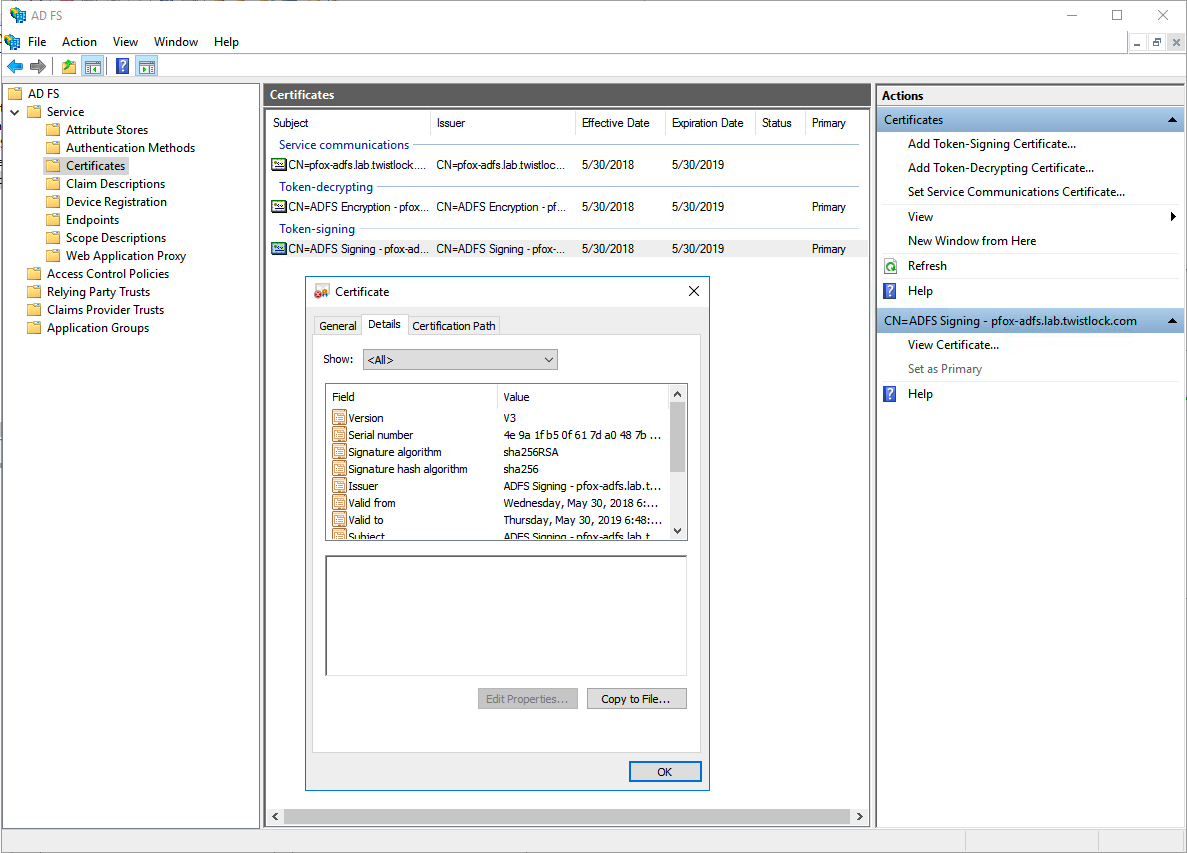Click the Back arrow toolbar icon
The width and height of the screenshot is (1187, 853).
[15, 67]
